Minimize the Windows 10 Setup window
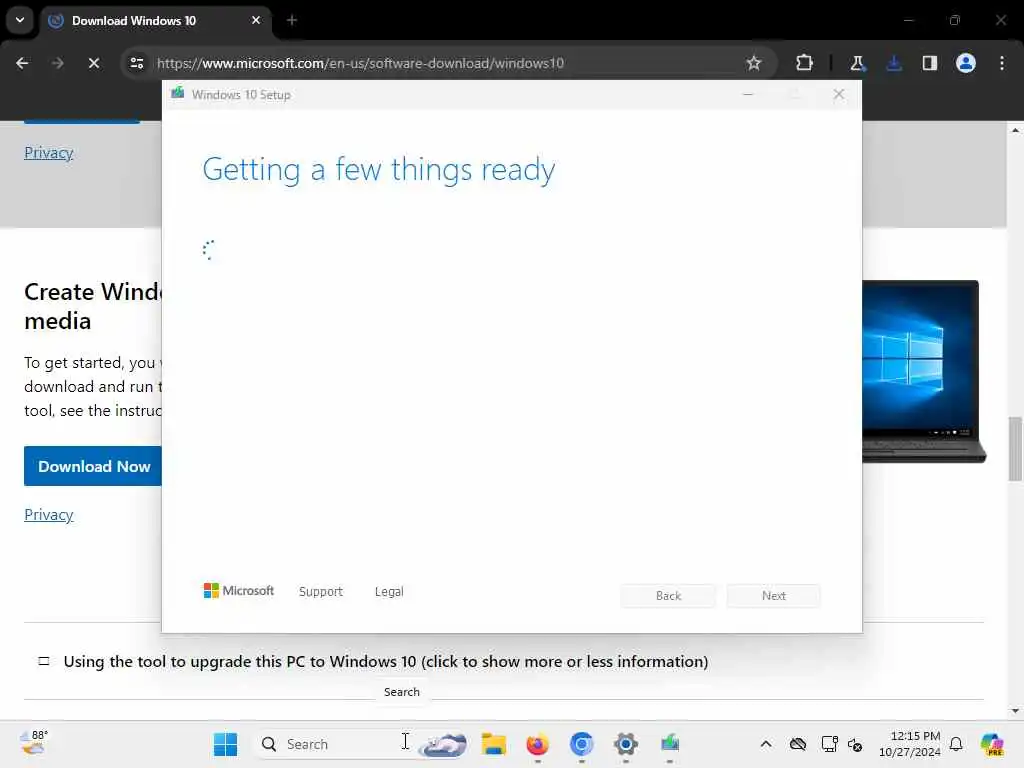The image size is (1024, 768). click(748, 95)
